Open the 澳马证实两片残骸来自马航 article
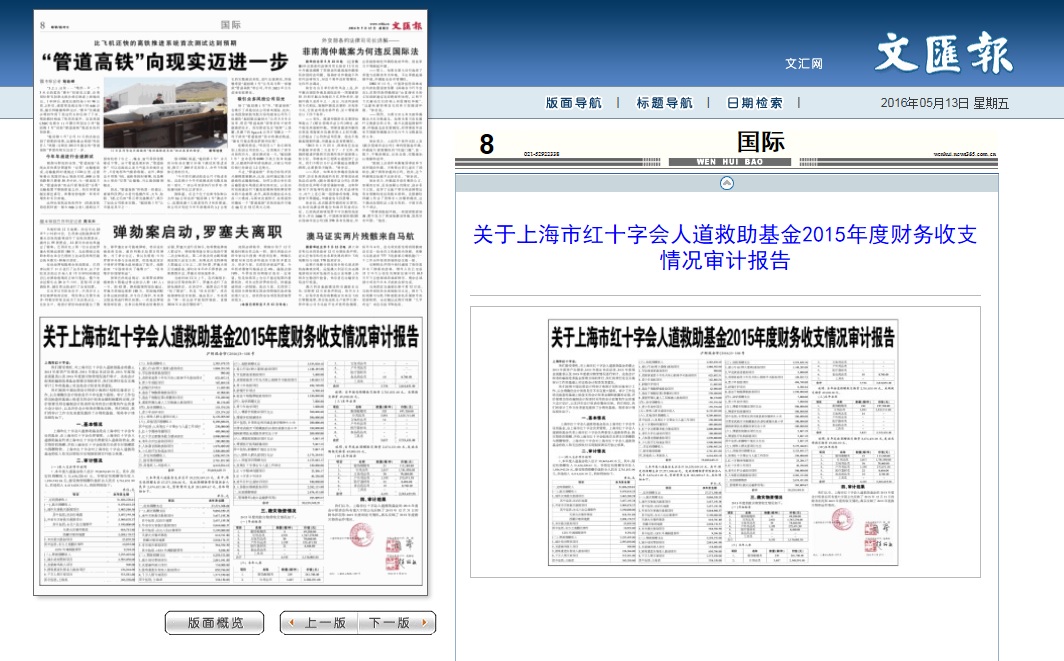The width and height of the screenshot is (1064, 661). tap(360, 236)
